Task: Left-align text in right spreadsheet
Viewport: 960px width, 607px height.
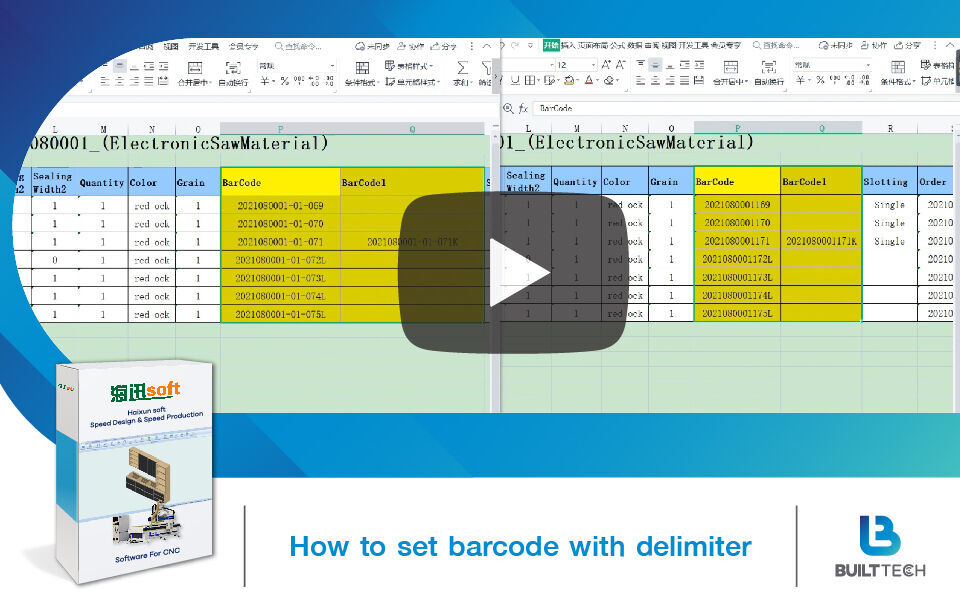Action: click(640, 80)
